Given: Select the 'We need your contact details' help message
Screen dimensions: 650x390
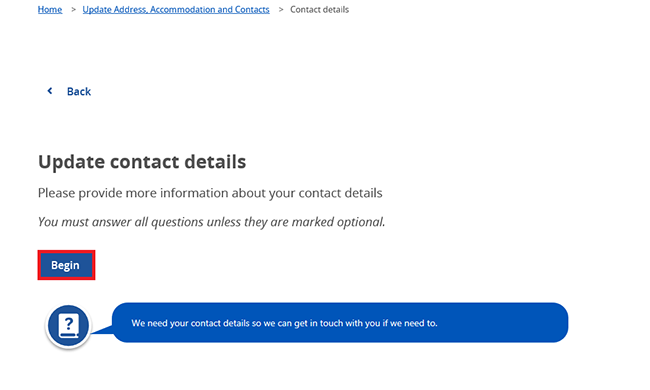Looking at the screenshot, I should (x=284, y=323).
